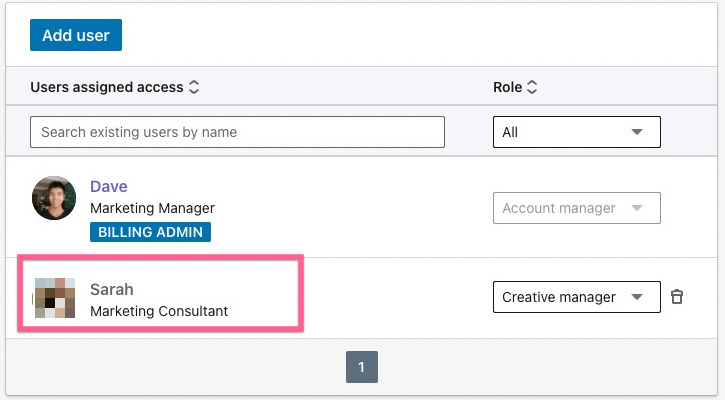Viewport: 725px width, 400px height.
Task: Click the Role column header label
Action: click(507, 88)
